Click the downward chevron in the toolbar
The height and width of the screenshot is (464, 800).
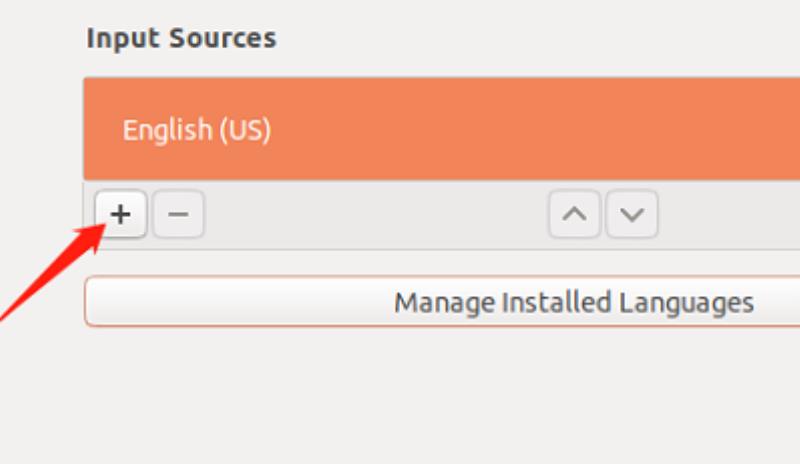(x=632, y=214)
